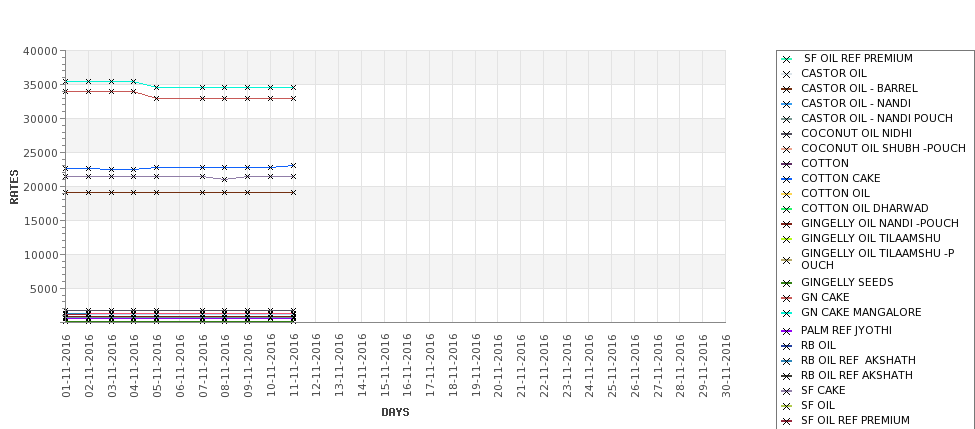The height and width of the screenshot is (429, 975).
Task: Click the DAYS x-axis title
Action: pos(395,412)
